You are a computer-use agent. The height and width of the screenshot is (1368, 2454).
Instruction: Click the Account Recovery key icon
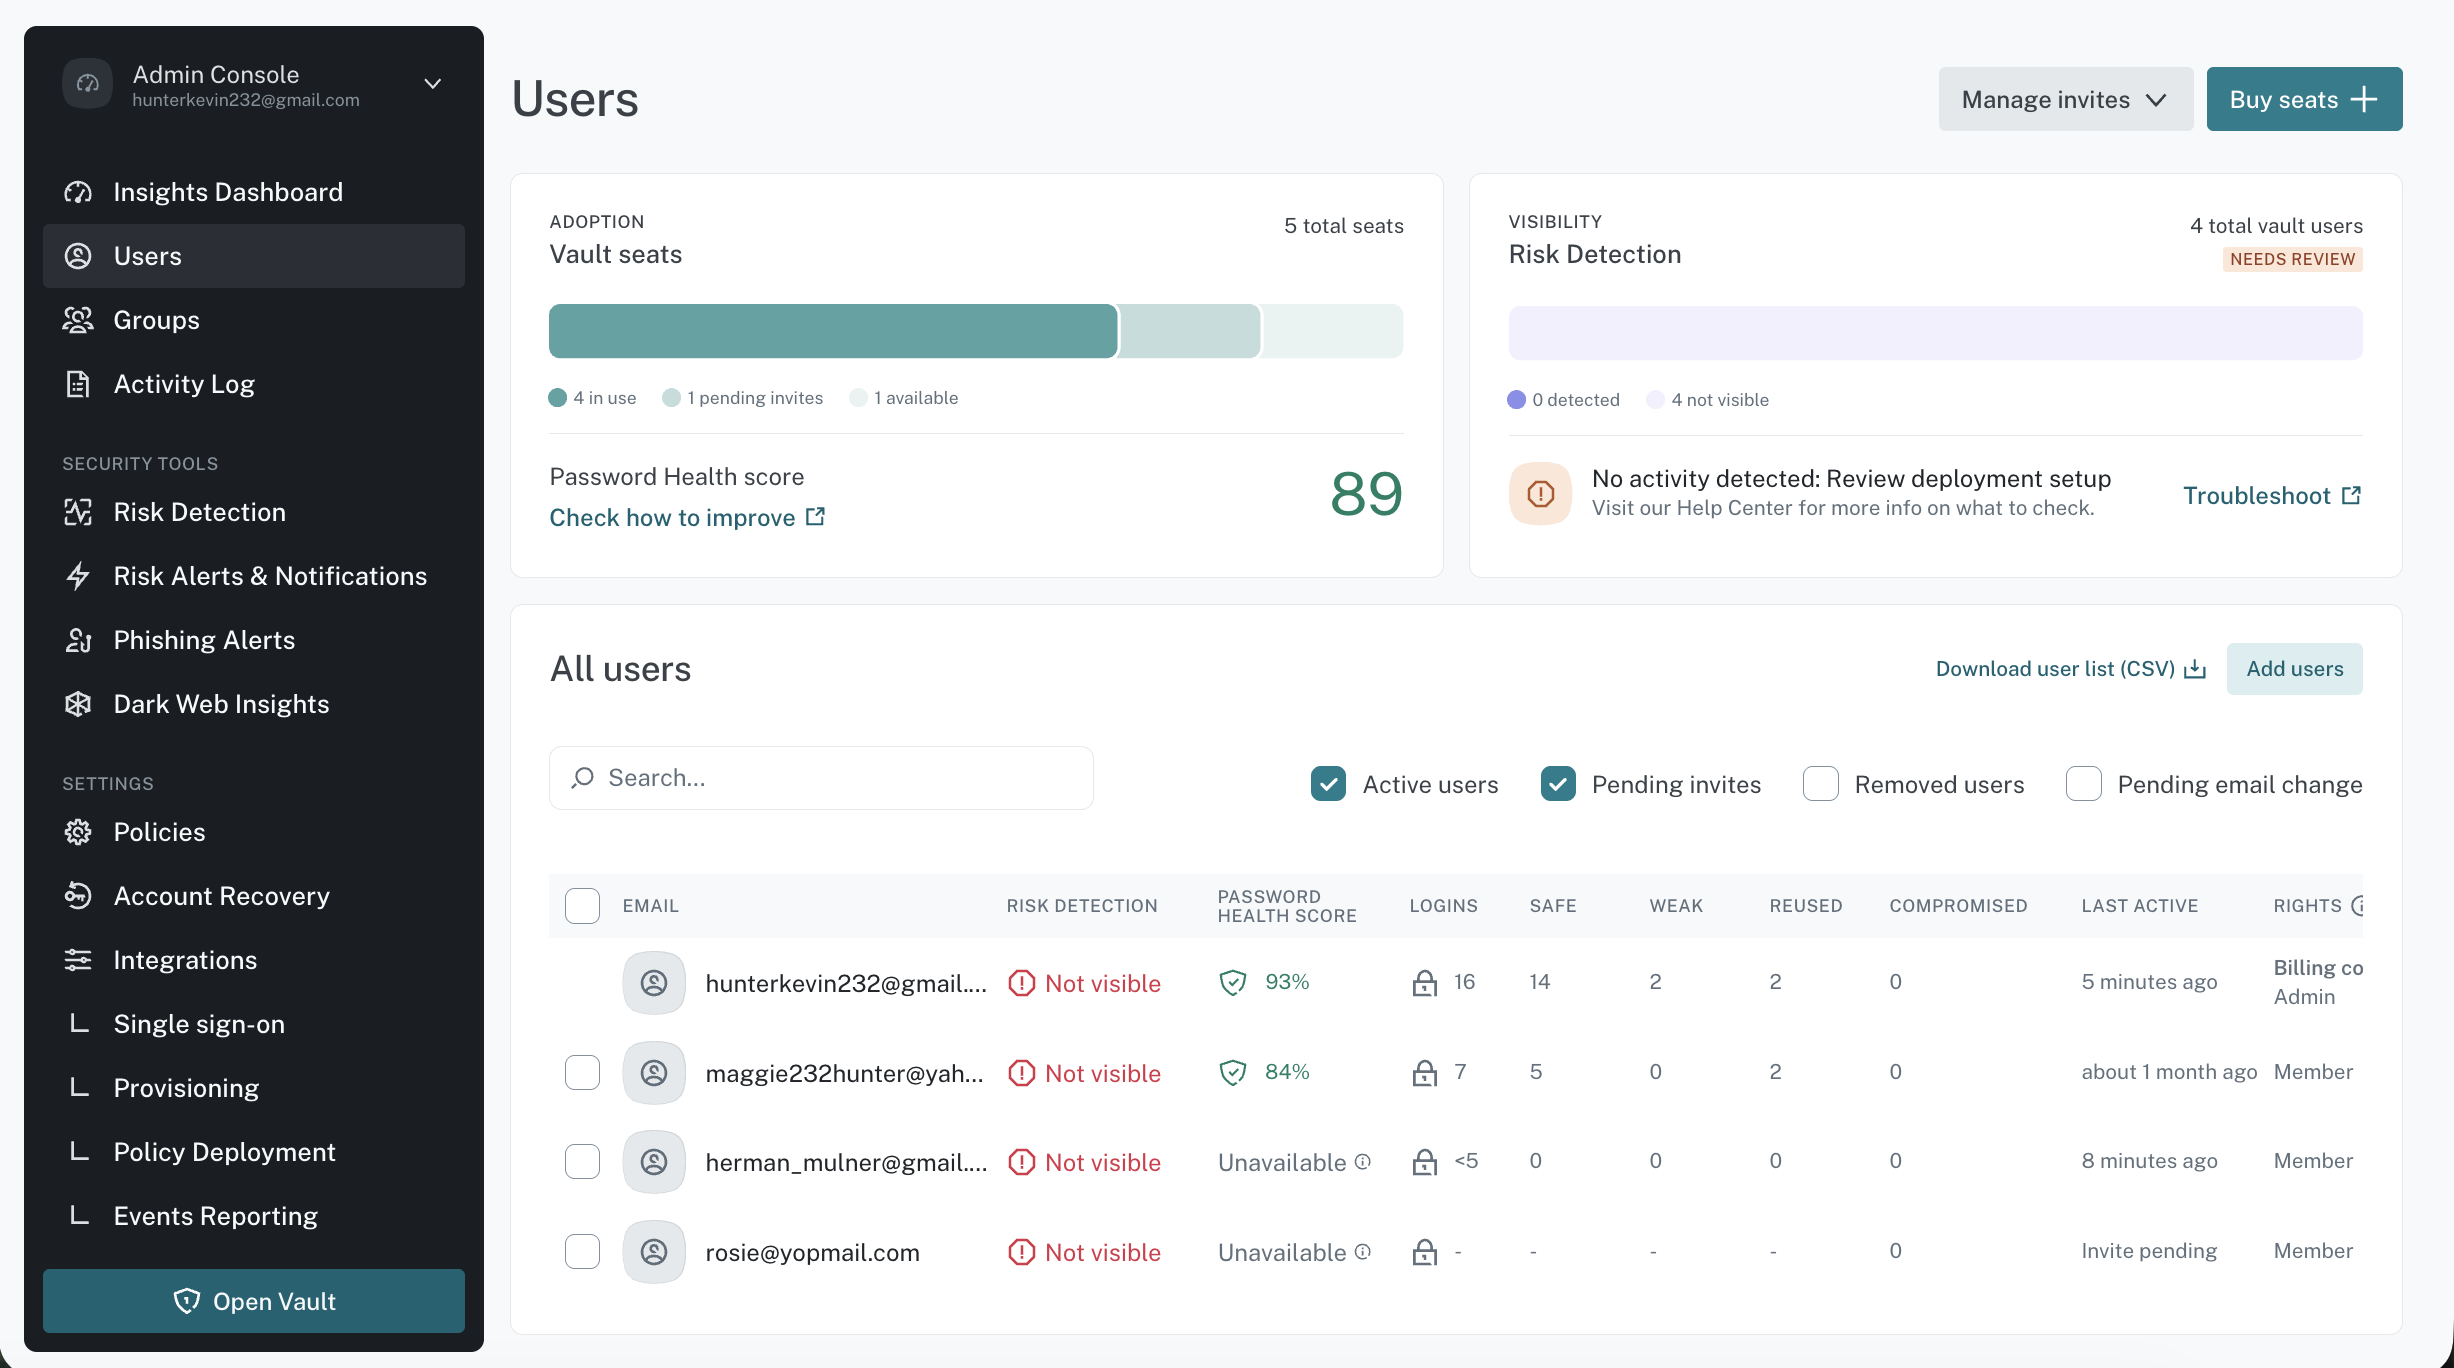click(x=78, y=896)
